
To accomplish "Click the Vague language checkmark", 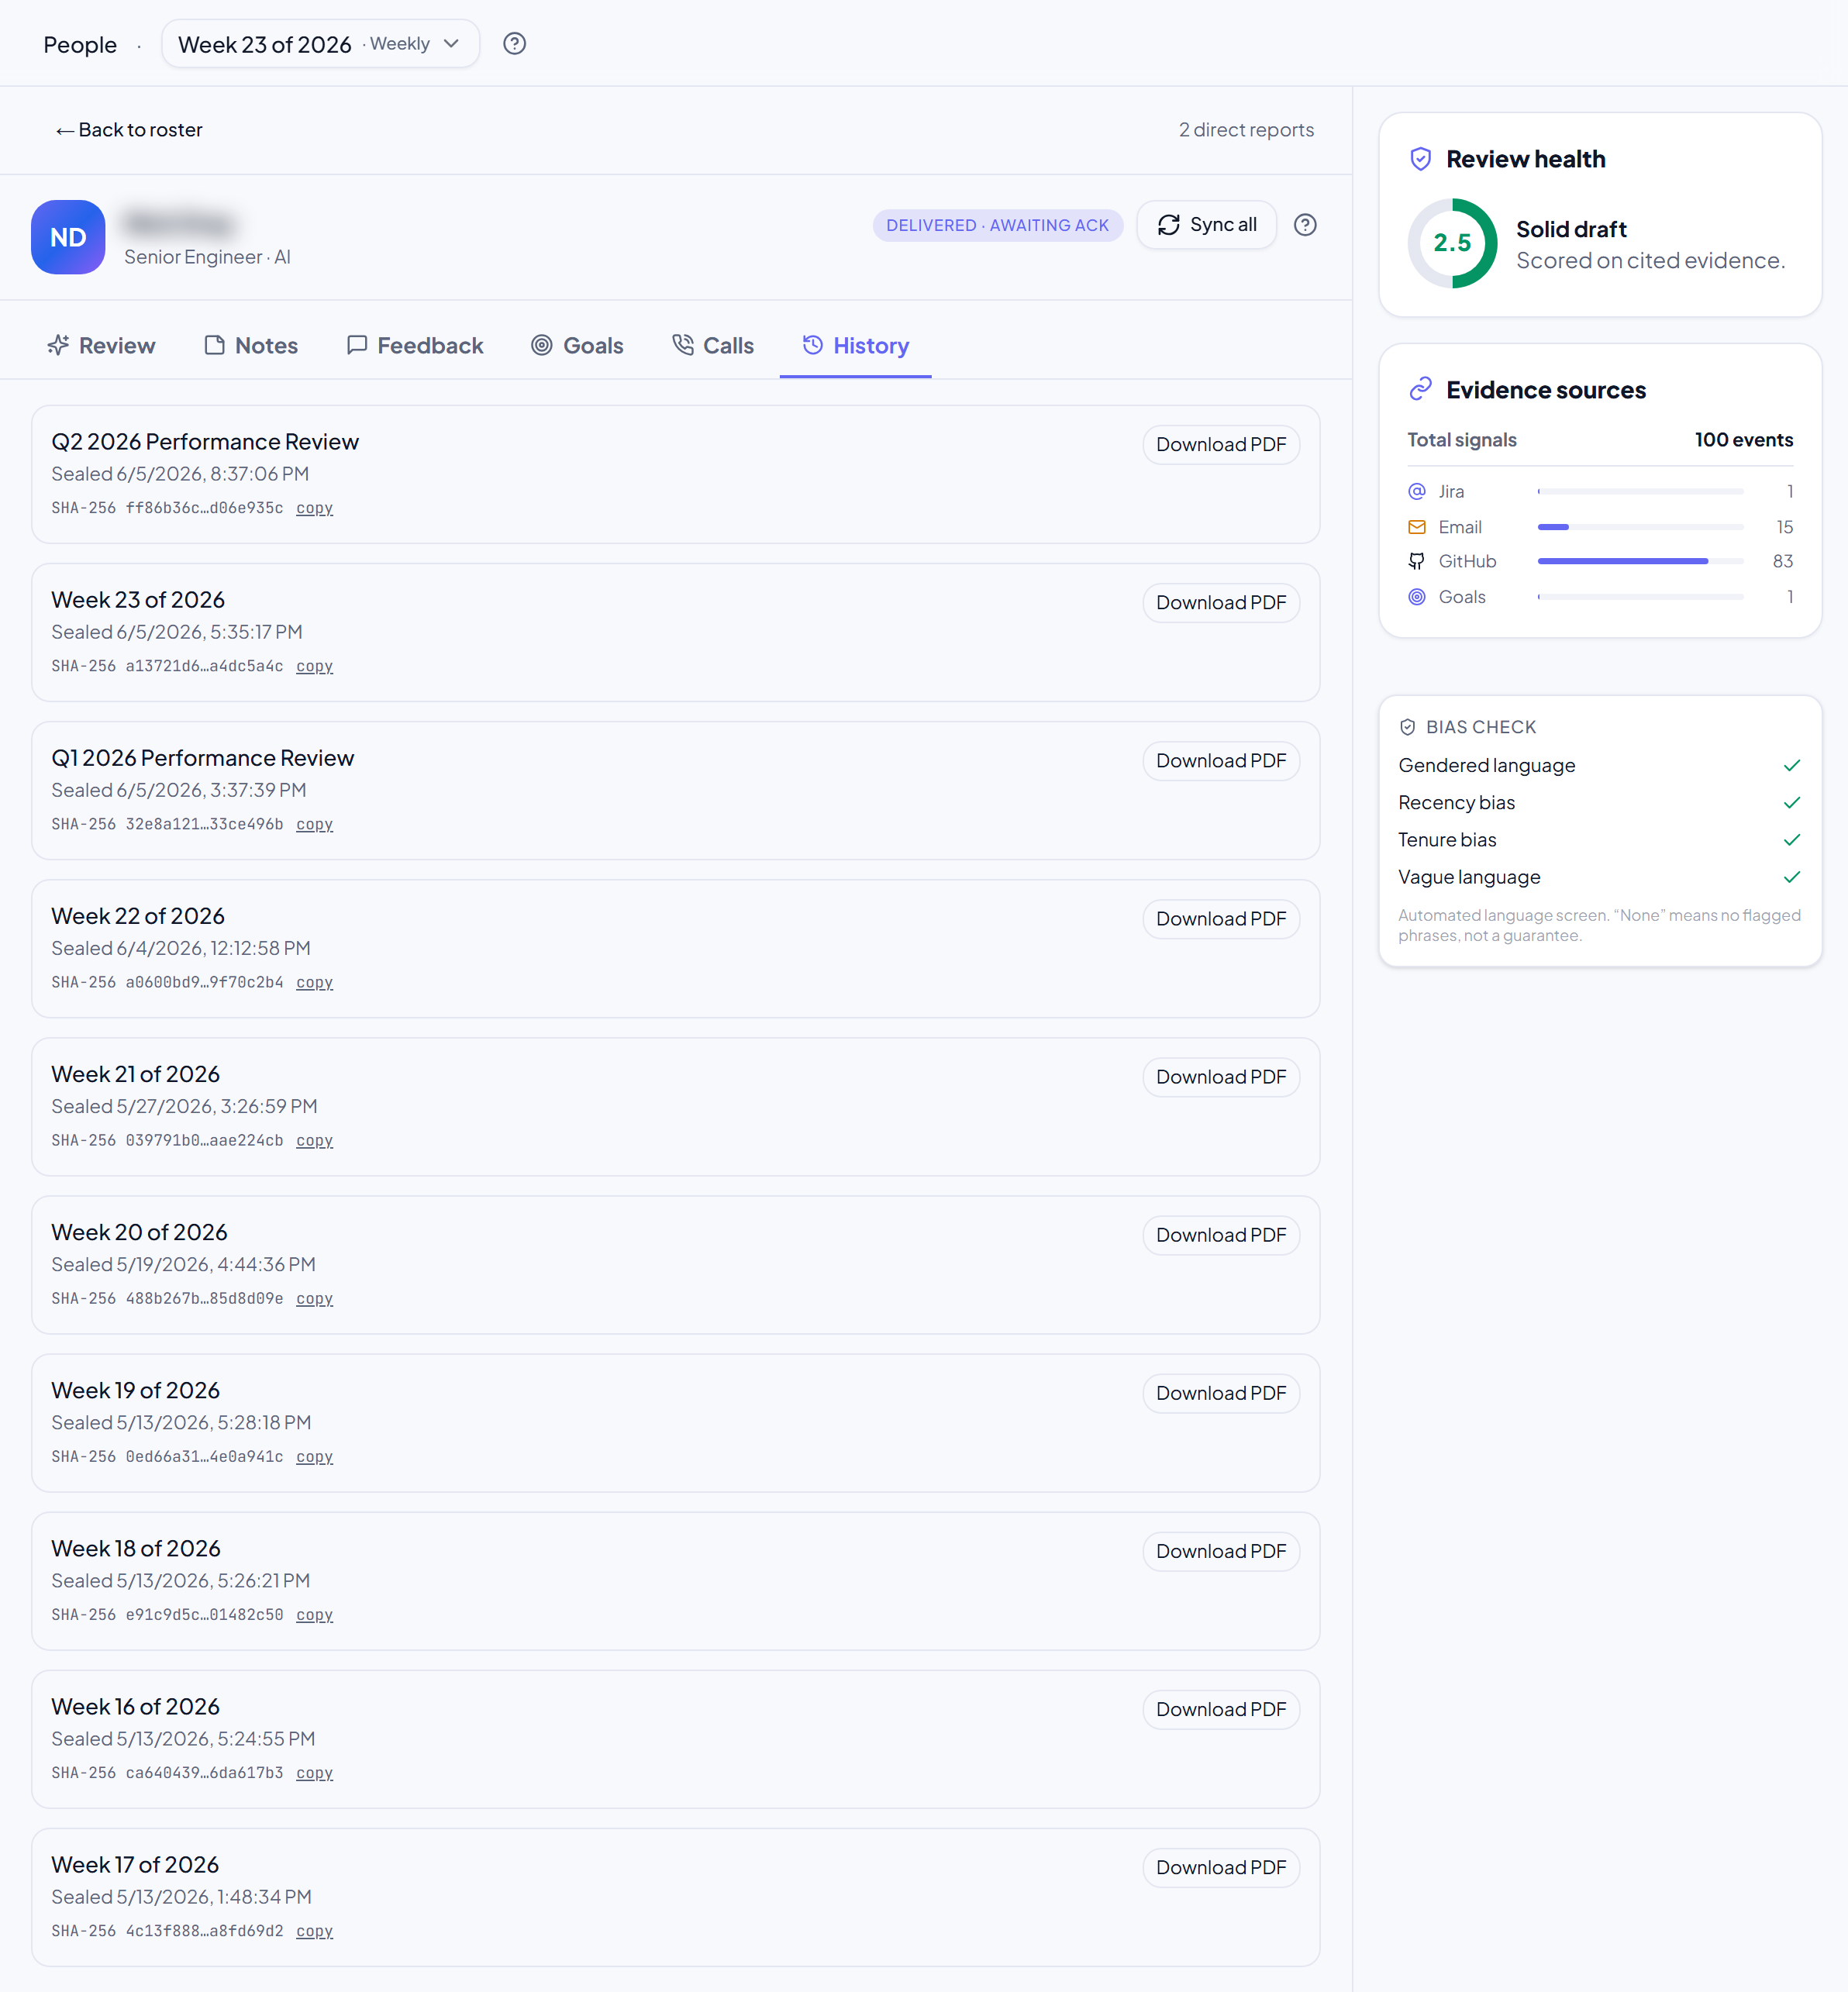I will click(x=1792, y=877).
